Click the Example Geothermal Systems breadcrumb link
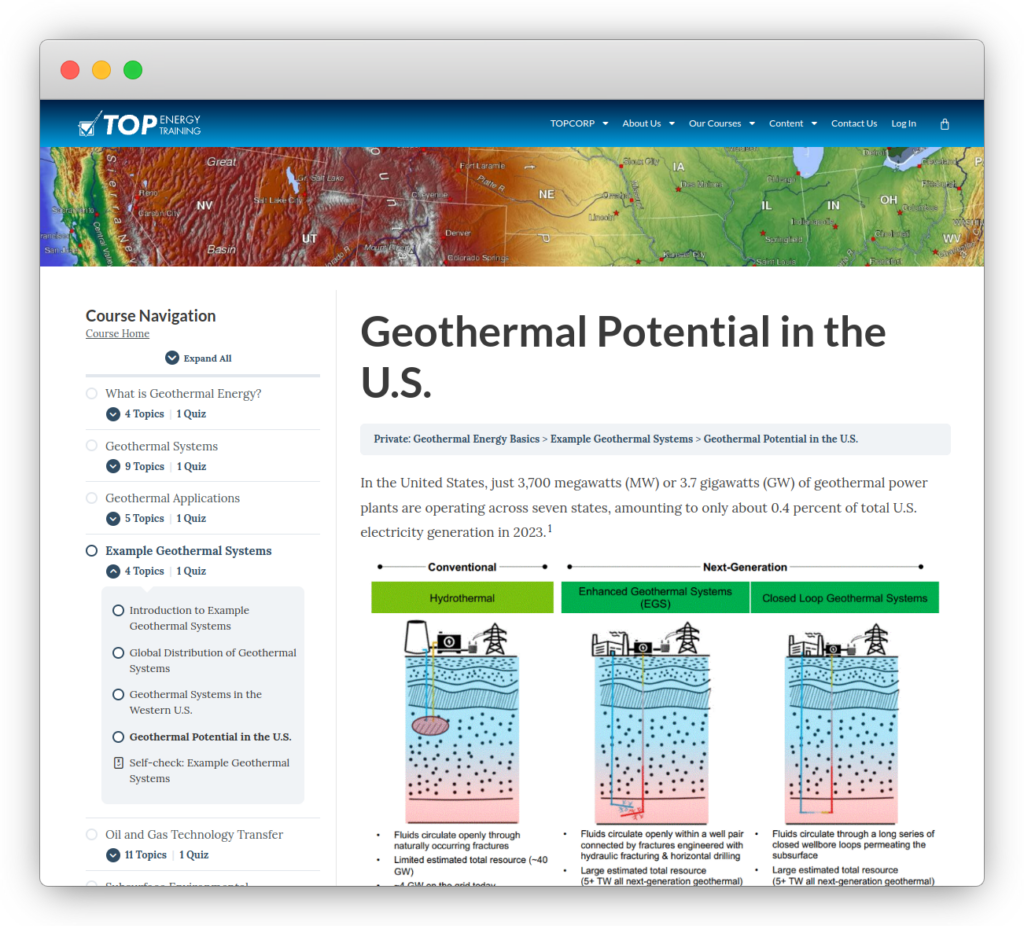 point(621,439)
